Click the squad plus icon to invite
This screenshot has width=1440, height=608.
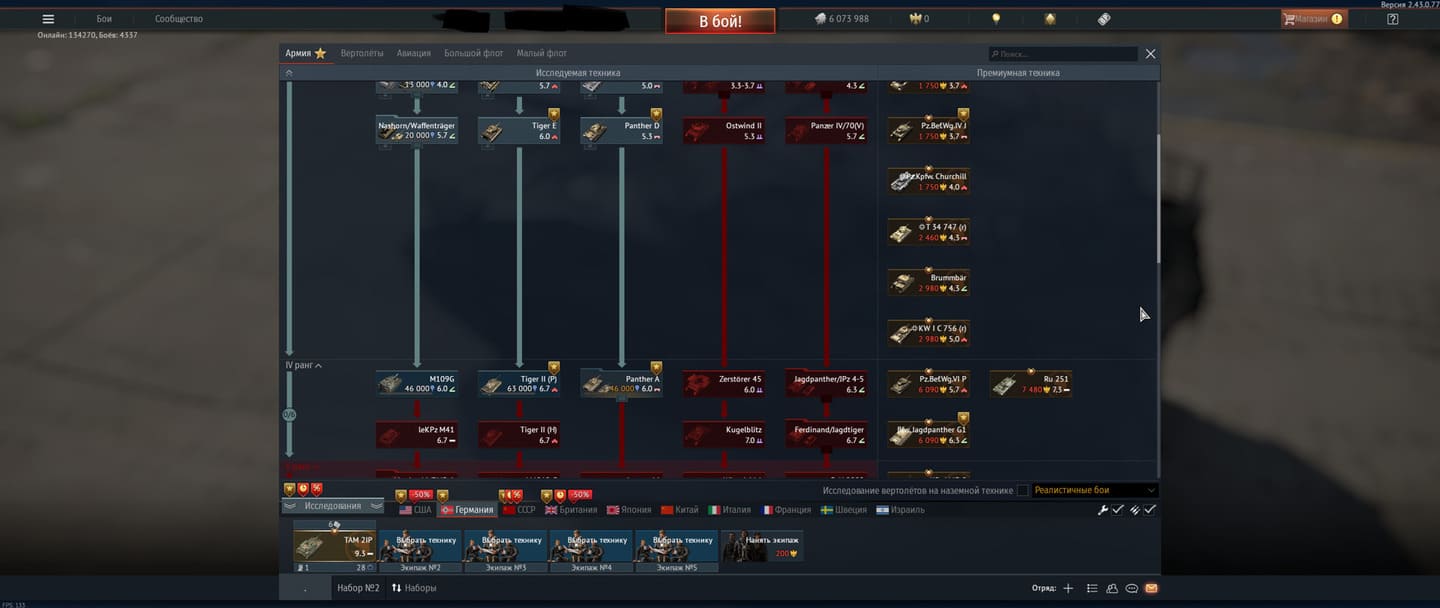click(x=1068, y=588)
